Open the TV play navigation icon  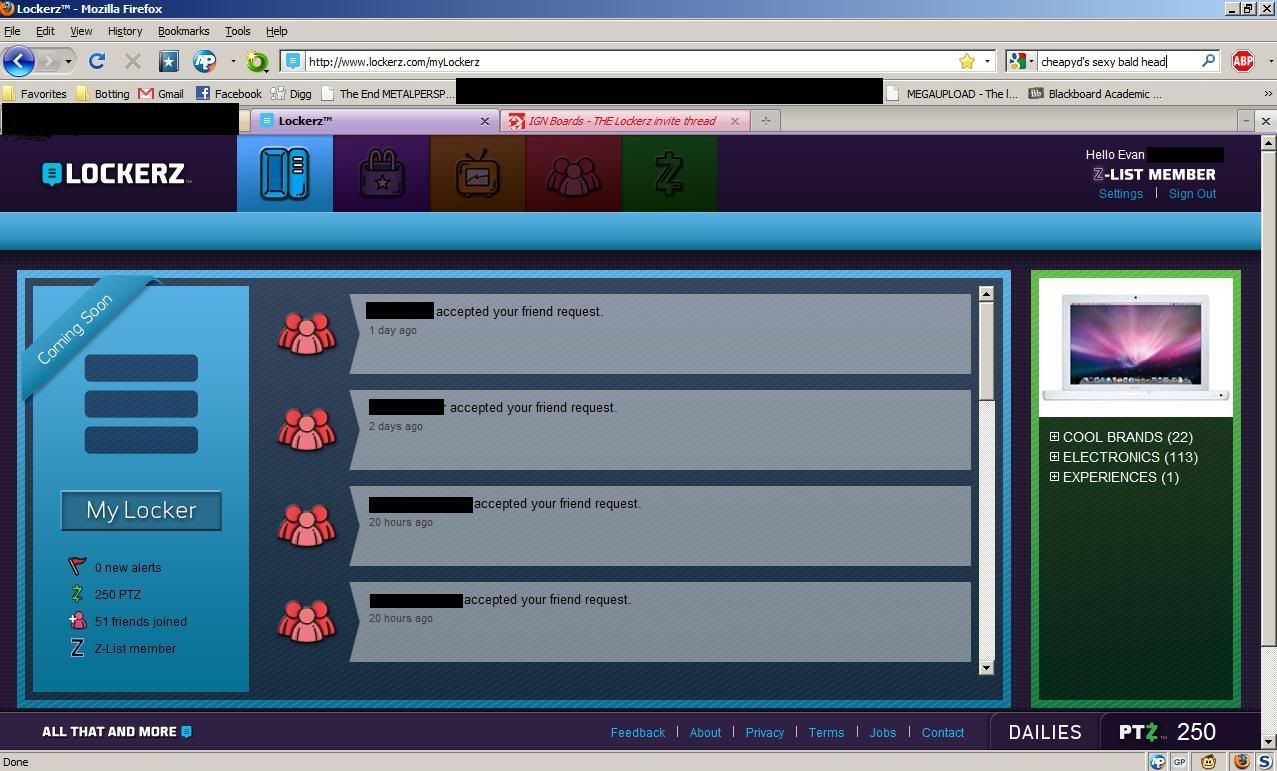coord(477,174)
